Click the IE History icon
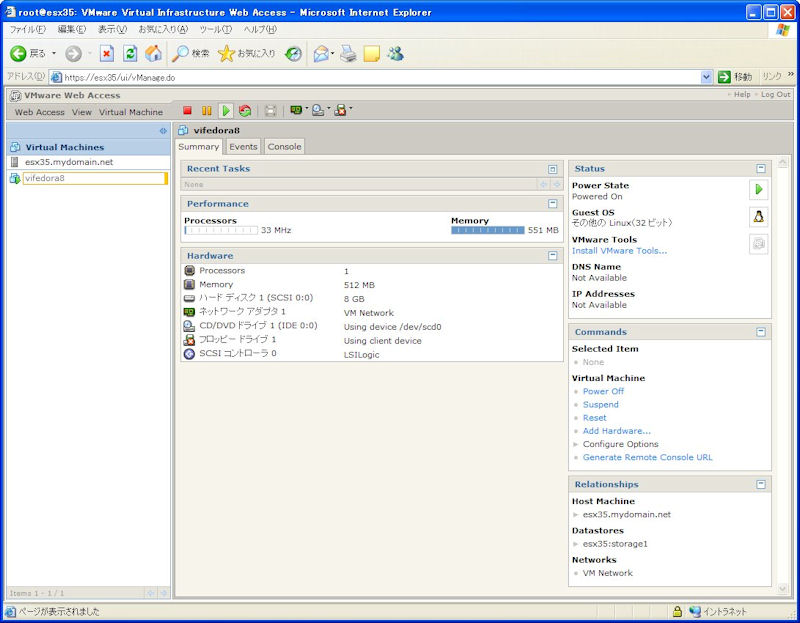Viewport: 800px width, 623px height. 293,54
